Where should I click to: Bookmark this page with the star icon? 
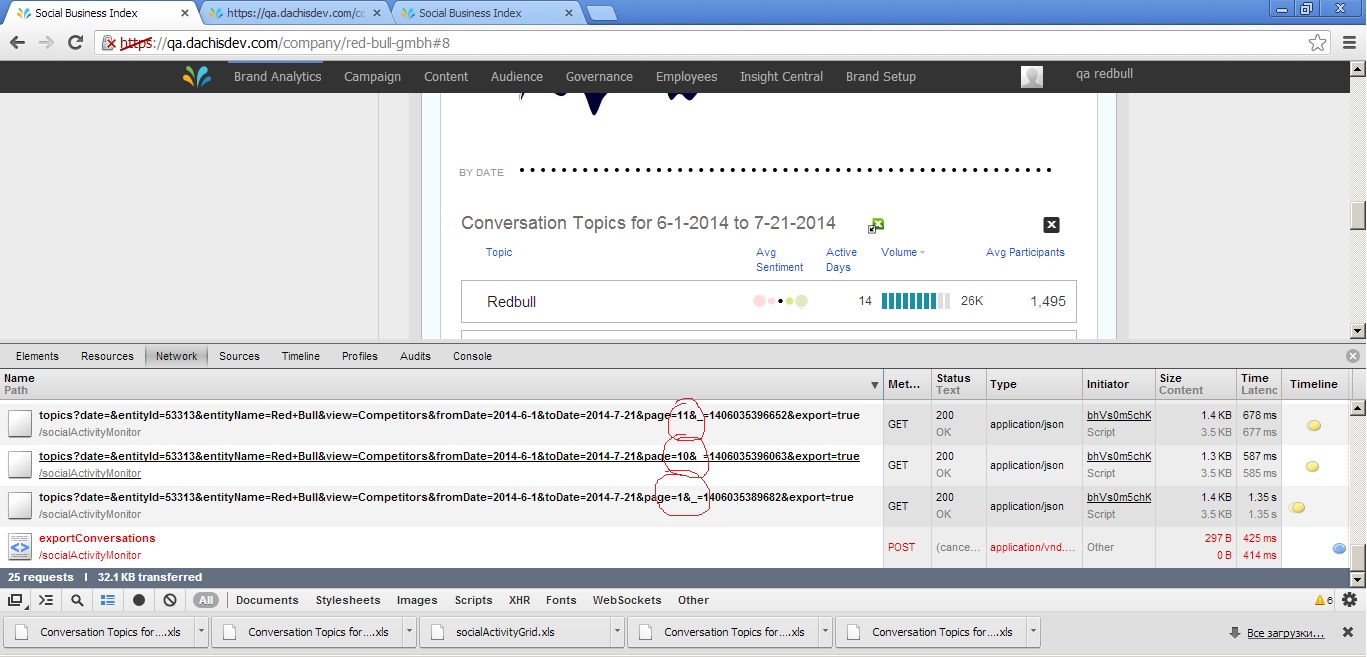(1318, 43)
